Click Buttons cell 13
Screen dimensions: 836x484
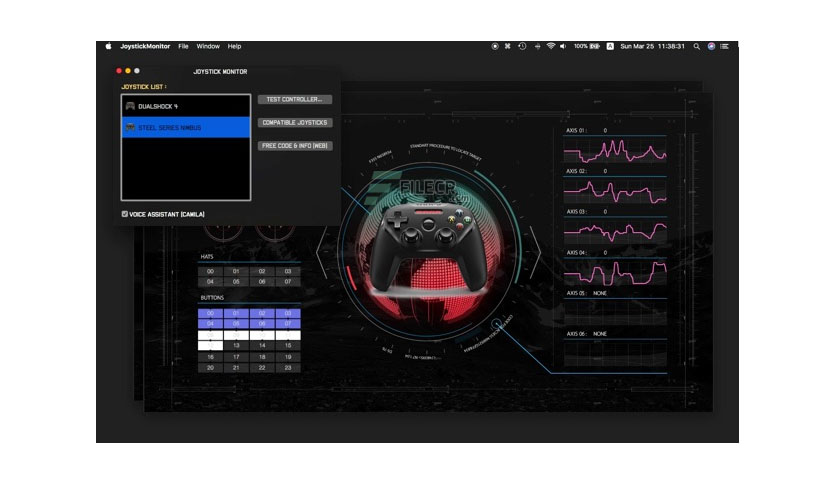(236, 345)
